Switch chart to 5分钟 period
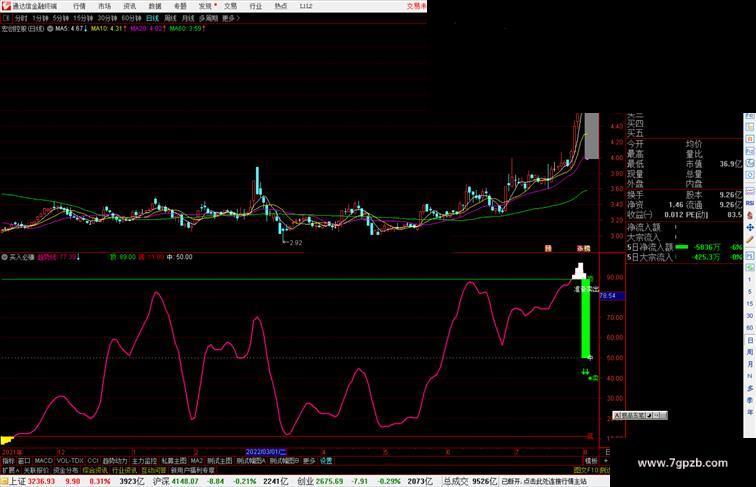 pyautogui.click(x=61, y=18)
